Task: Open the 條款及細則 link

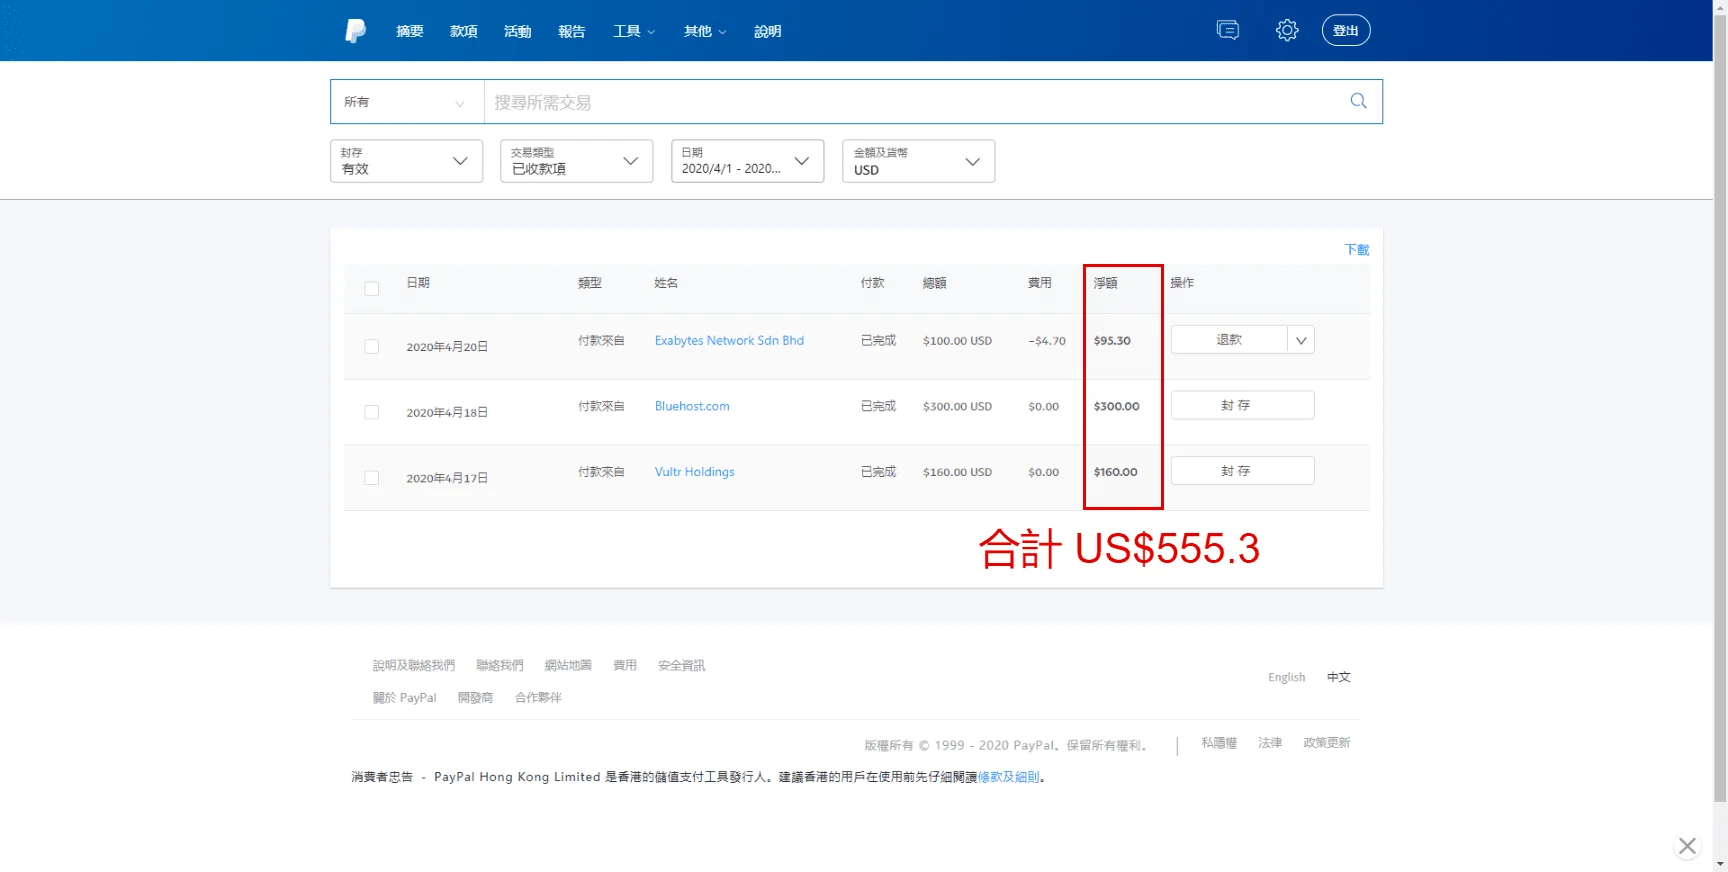Action: click(1008, 777)
